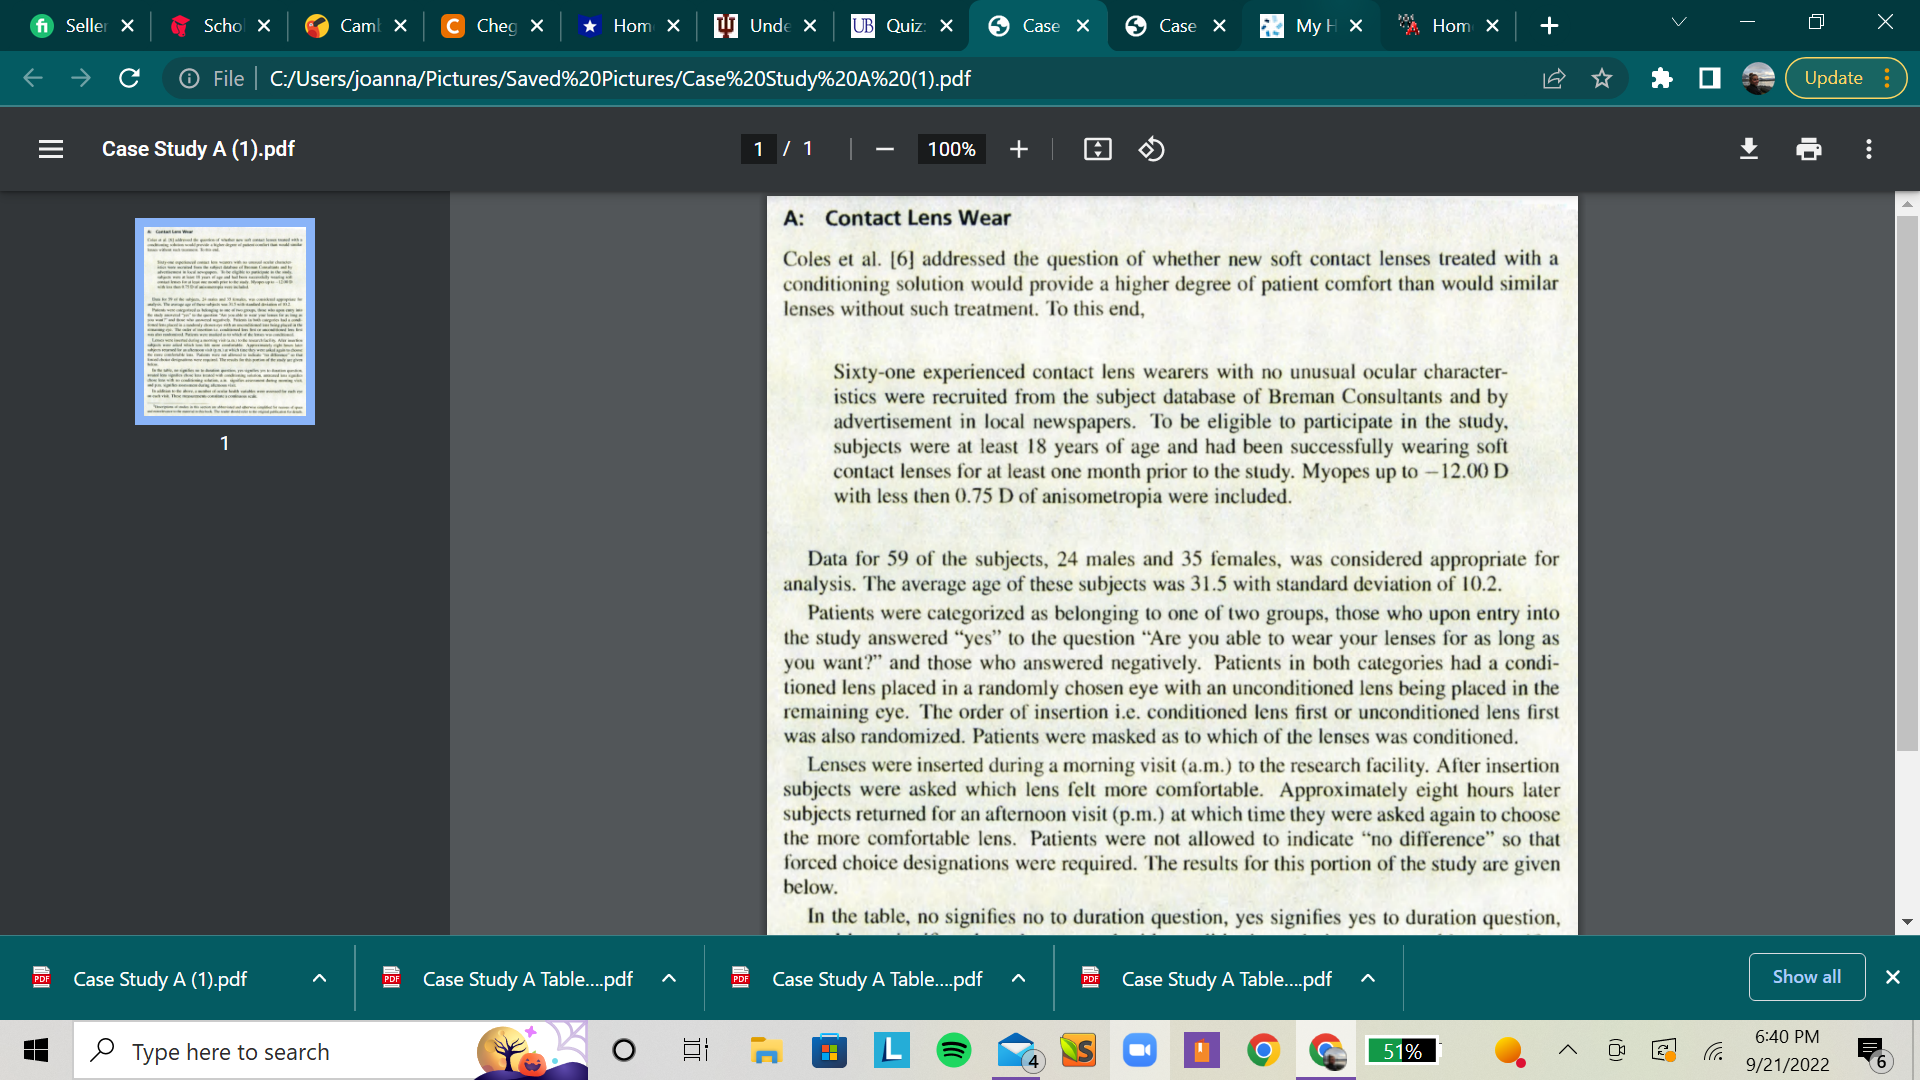
Task: Select the fit to page icon
Action: click(1097, 149)
